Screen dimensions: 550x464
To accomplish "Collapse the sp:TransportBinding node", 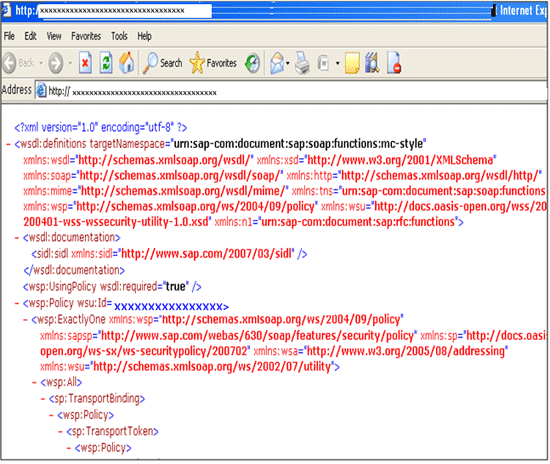I will [x=43, y=399].
